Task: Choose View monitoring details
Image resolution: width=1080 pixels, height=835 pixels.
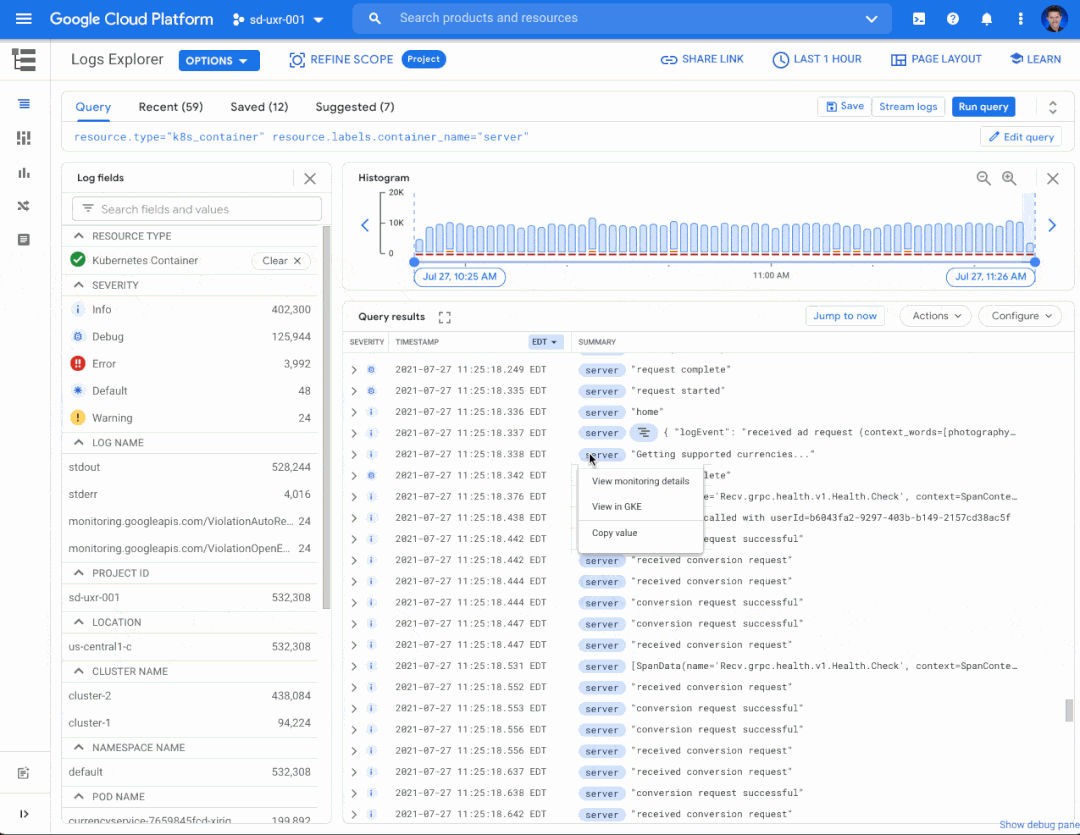Action: pos(641,481)
